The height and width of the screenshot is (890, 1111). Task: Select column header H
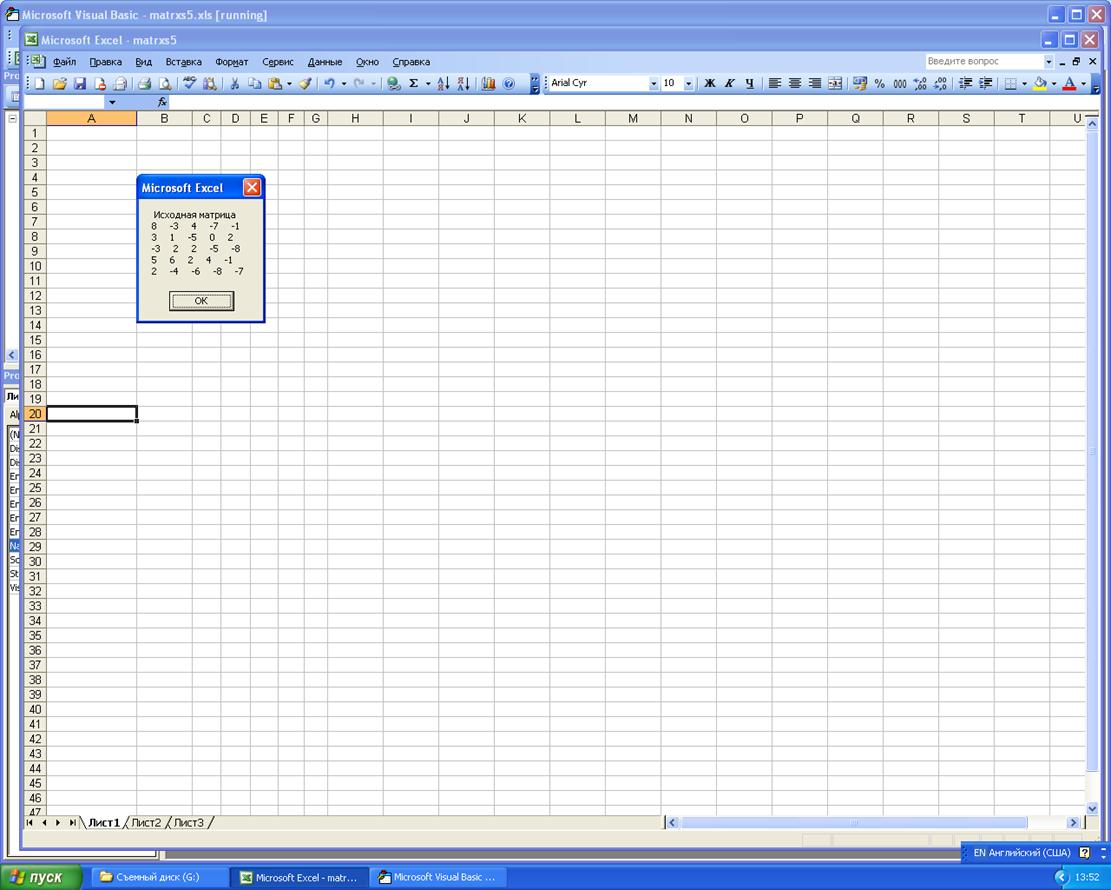coord(355,118)
